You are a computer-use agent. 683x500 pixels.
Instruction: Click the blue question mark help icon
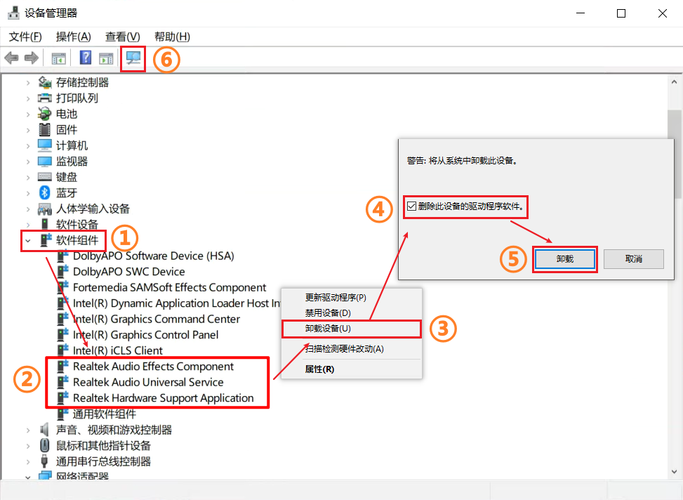tap(86, 58)
